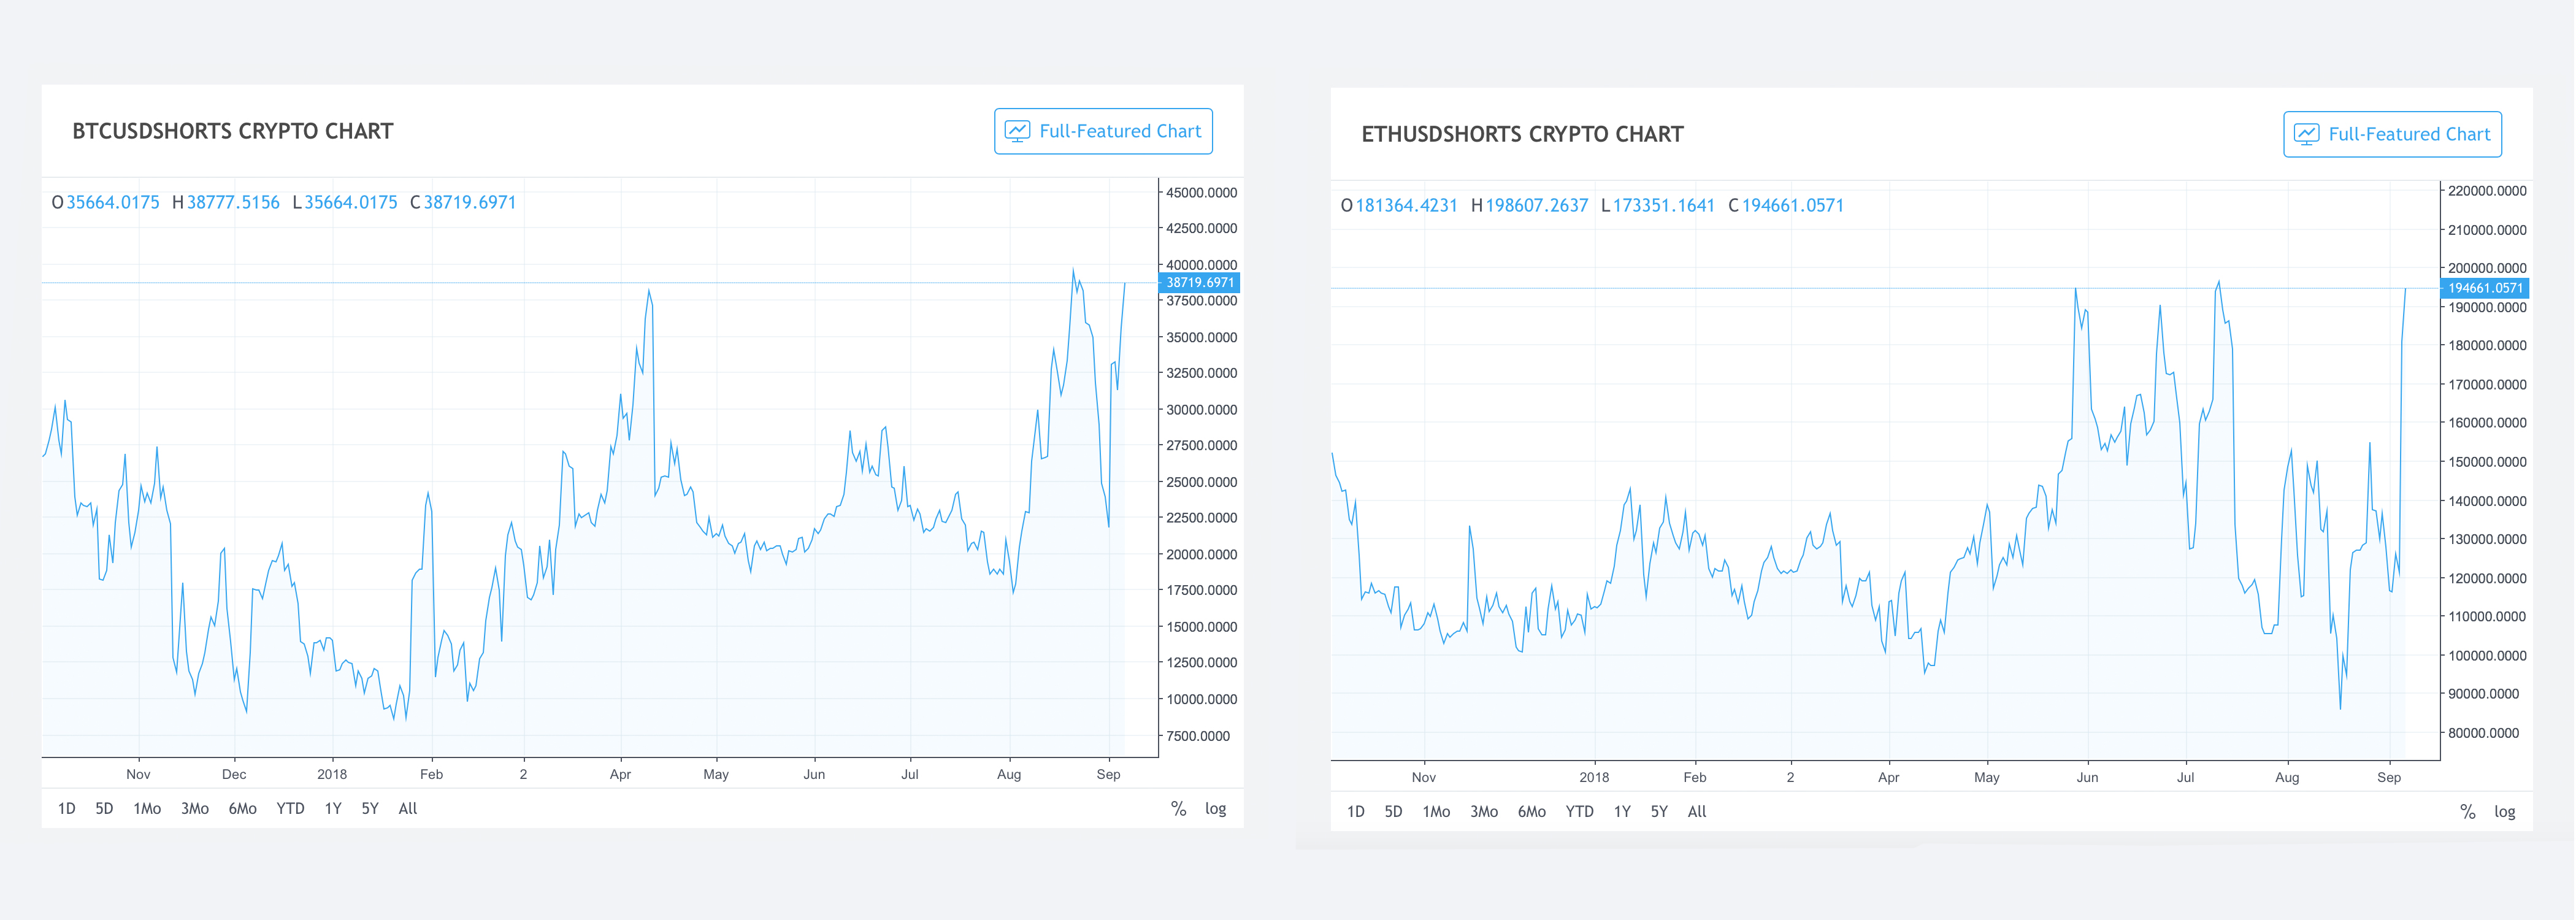The height and width of the screenshot is (920, 2576).
Task: Click ETH current price label 194661.0571
Action: coord(2485,288)
